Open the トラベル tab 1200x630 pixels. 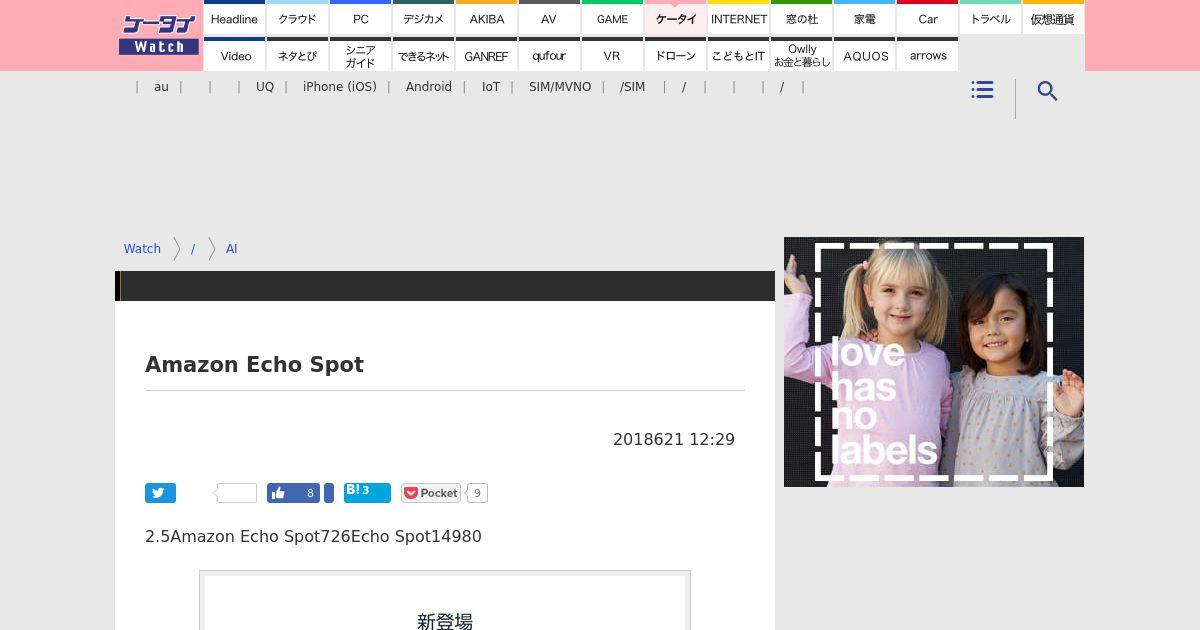click(991, 18)
